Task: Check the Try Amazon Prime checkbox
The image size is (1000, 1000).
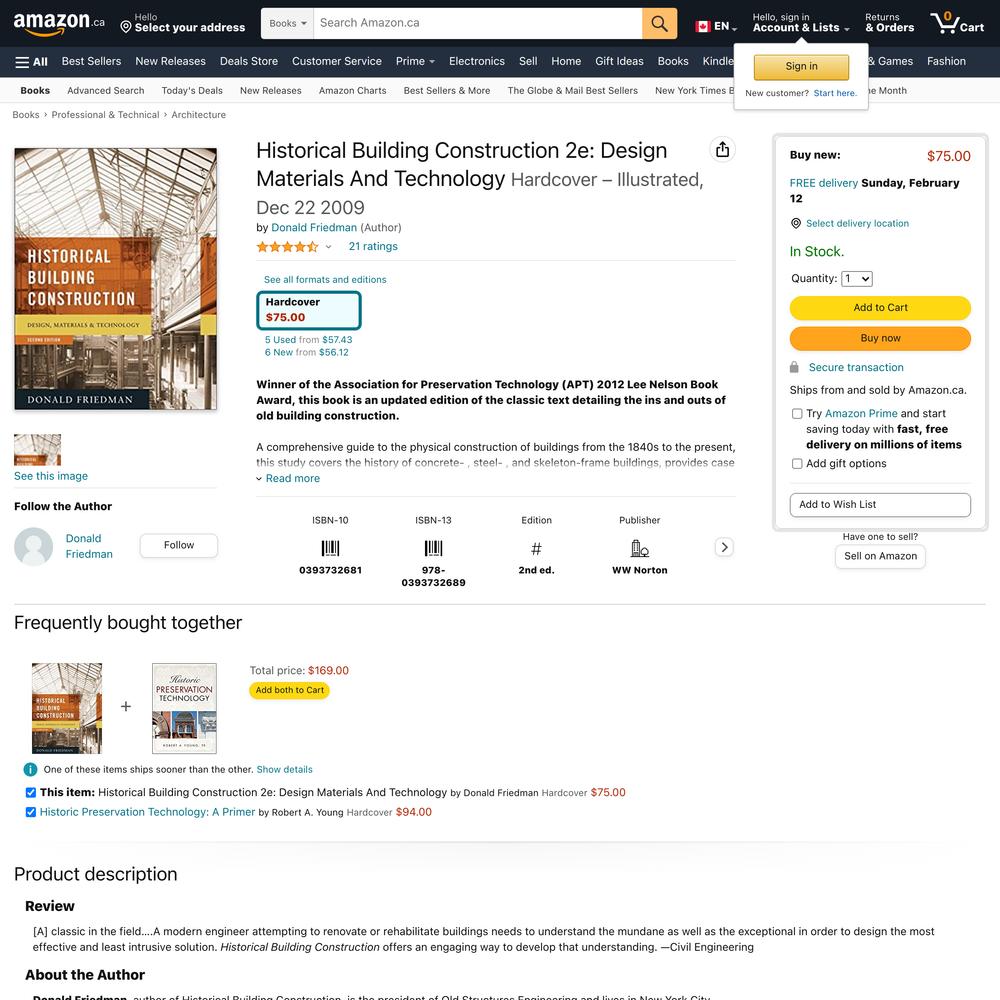Action: 797,414
